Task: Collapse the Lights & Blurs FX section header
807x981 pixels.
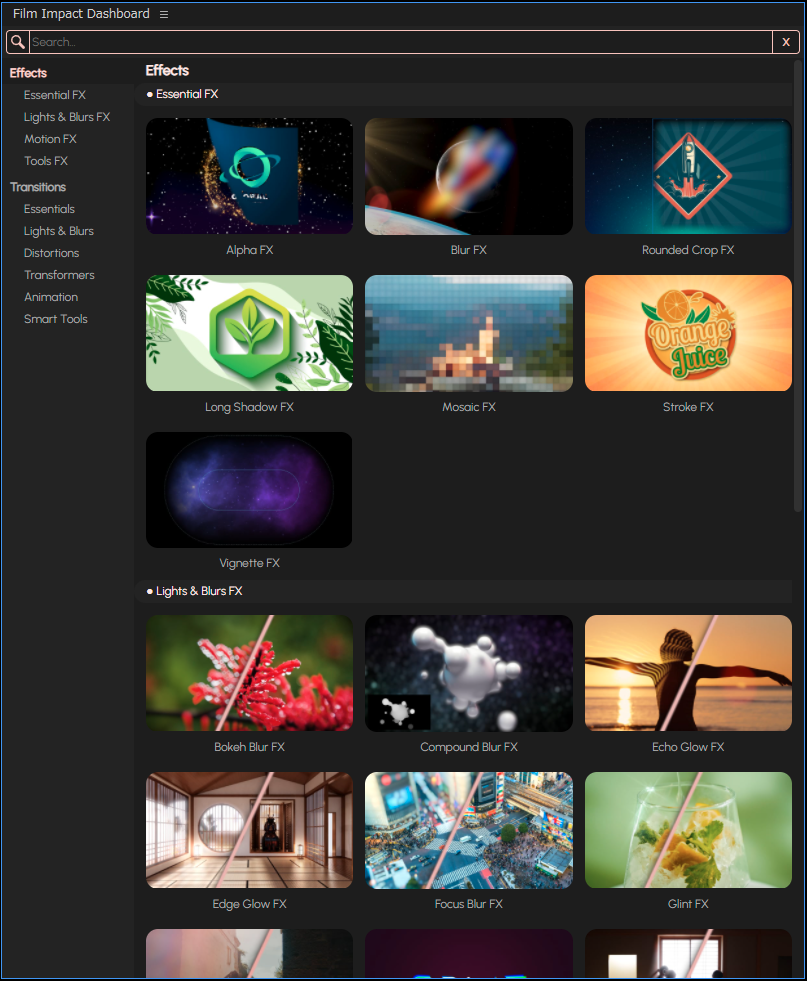Action: (464, 591)
